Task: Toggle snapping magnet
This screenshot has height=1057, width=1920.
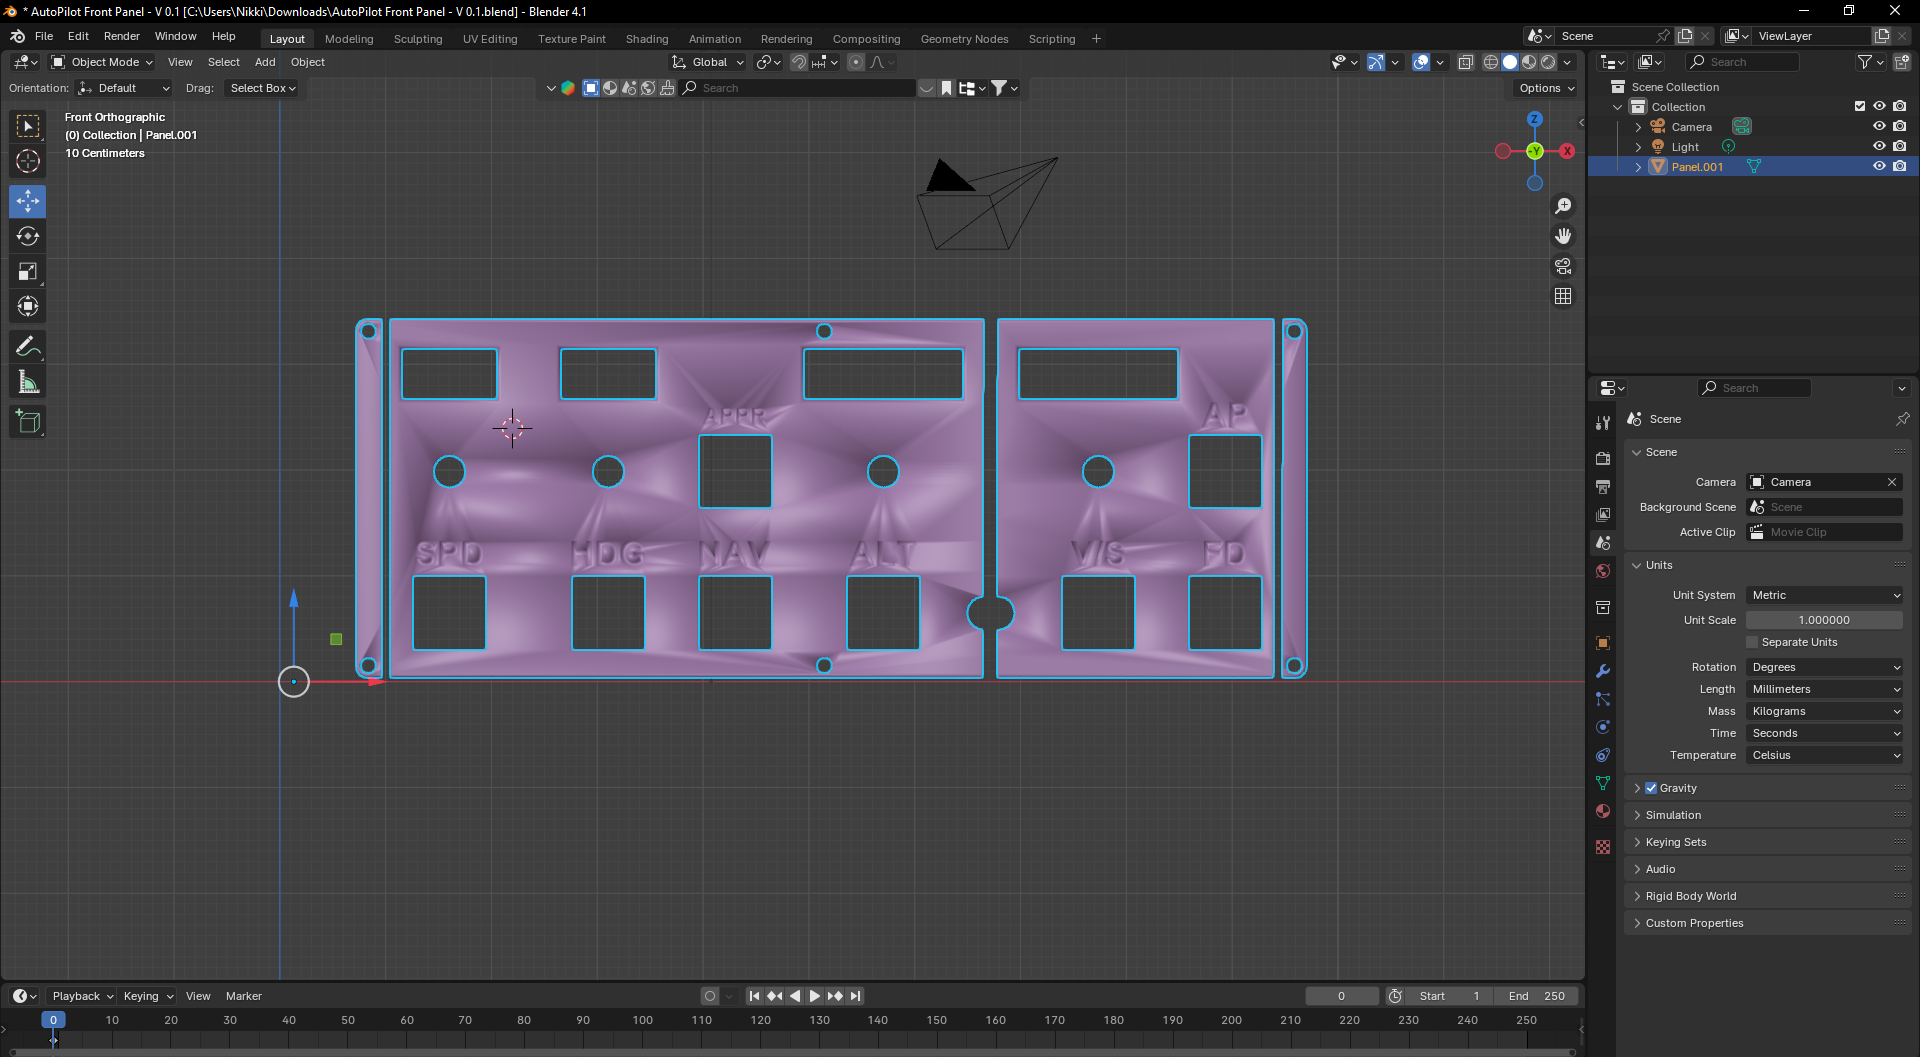Action: pos(799,62)
